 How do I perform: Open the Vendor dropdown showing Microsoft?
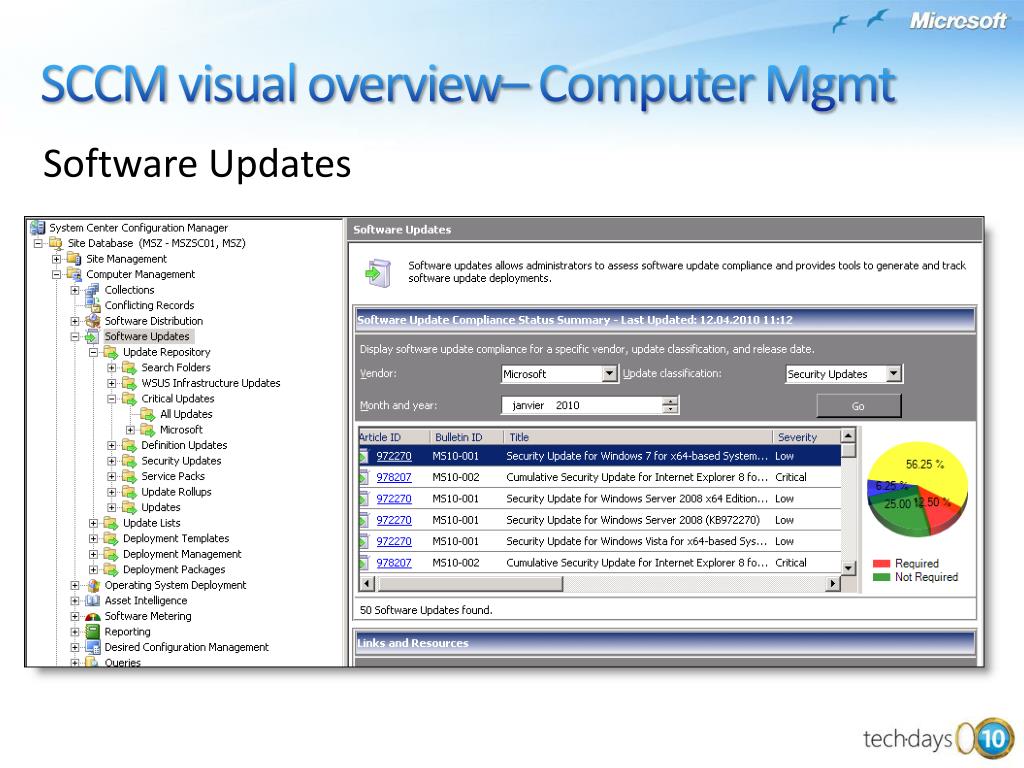click(609, 374)
